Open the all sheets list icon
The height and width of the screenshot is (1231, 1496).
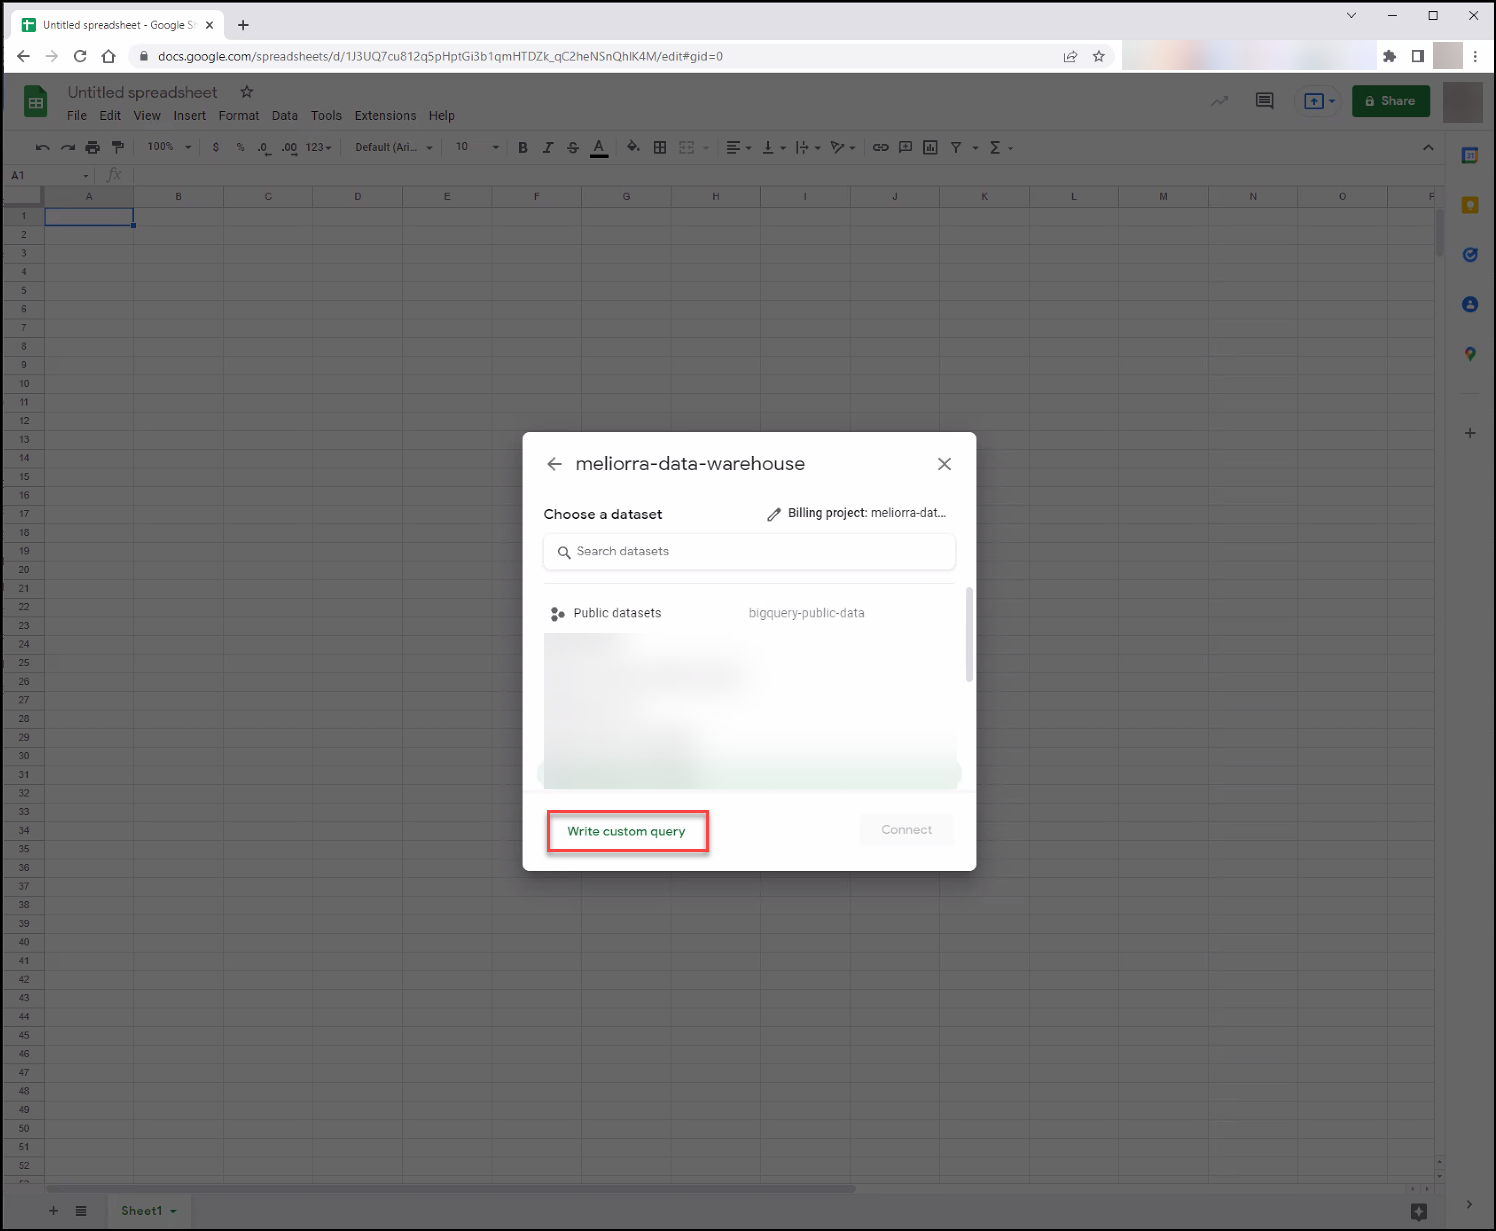(x=81, y=1211)
